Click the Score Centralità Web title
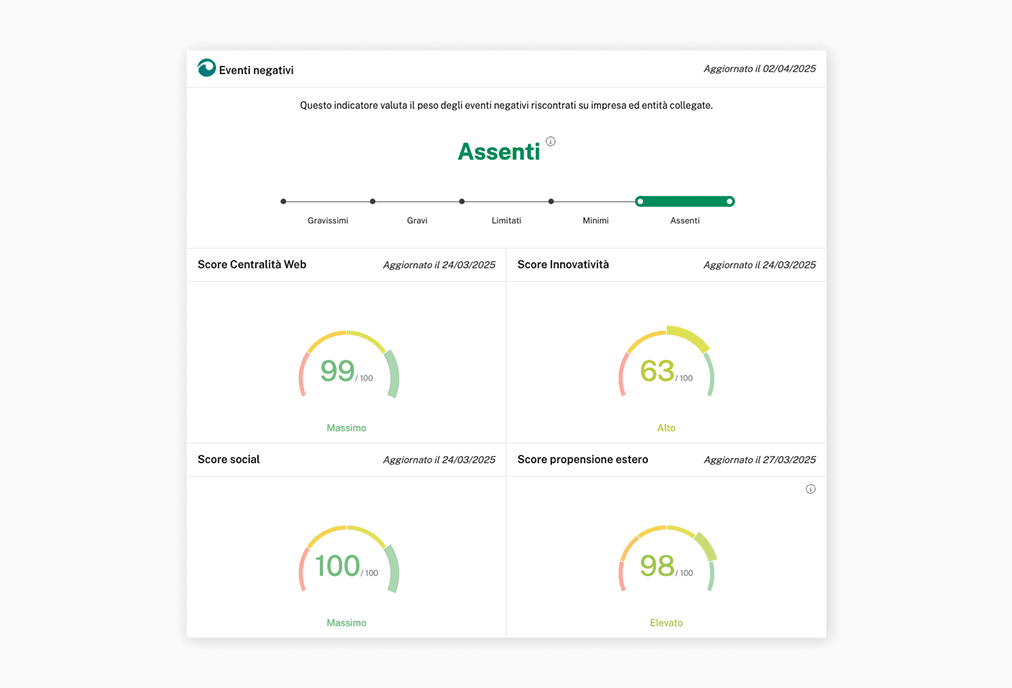1012x688 pixels. pos(252,265)
